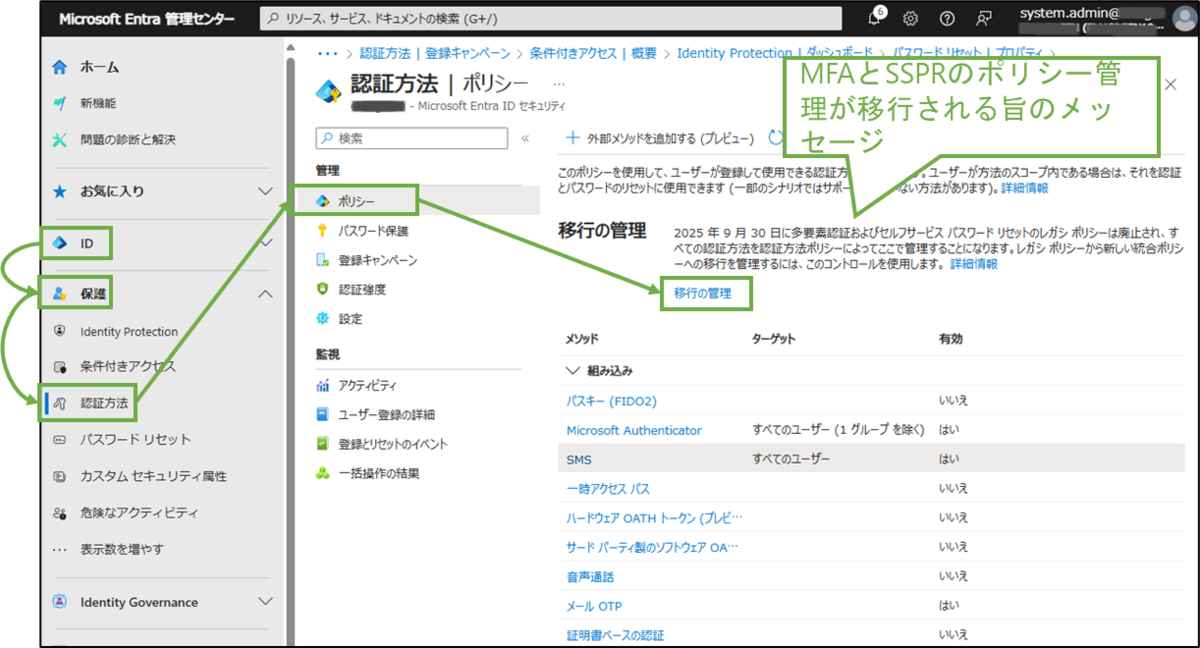The height and width of the screenshot is (648, 1200).
Task: Click 条件付きアクセス | 概要 breadcrumb
Action: click(594, 53)
